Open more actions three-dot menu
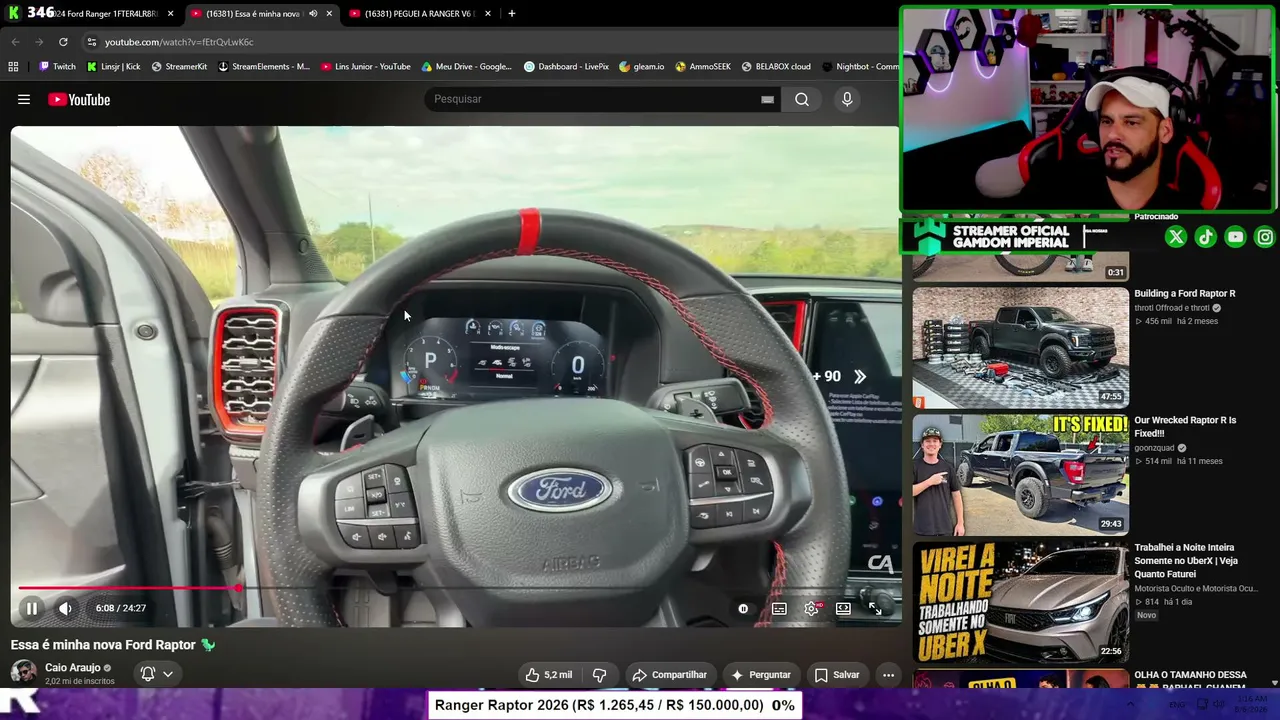 888,675
